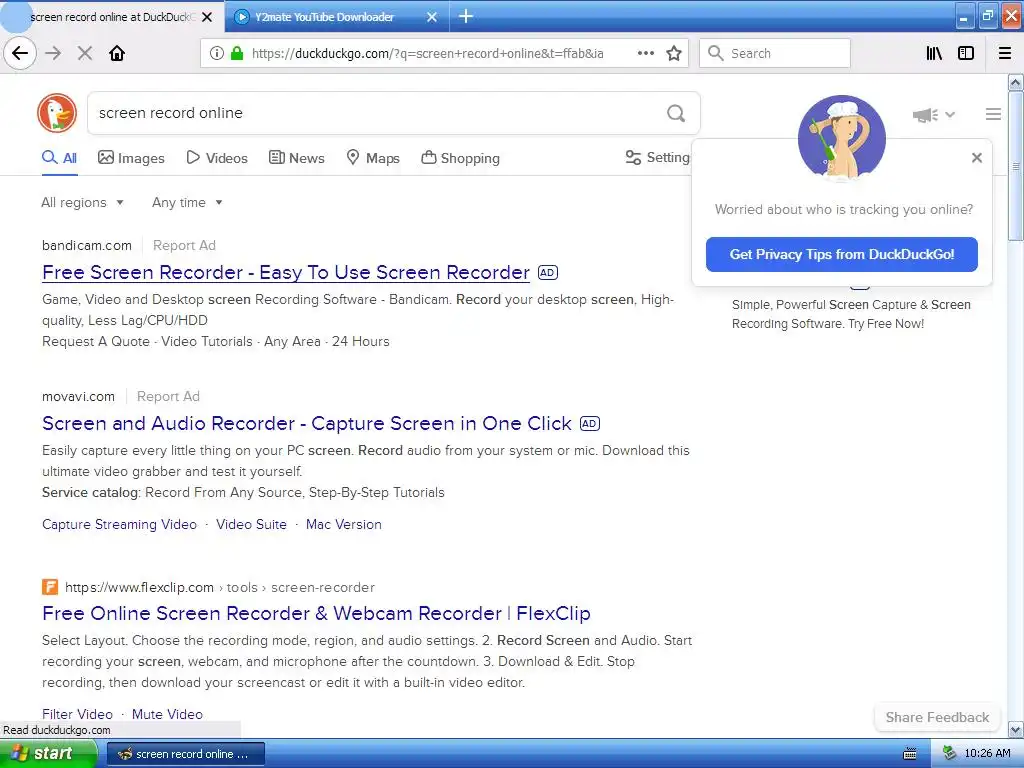Click the browser Back arrow button
Image resolution: width=1024 pixels, height=768 pixels.
20,53
